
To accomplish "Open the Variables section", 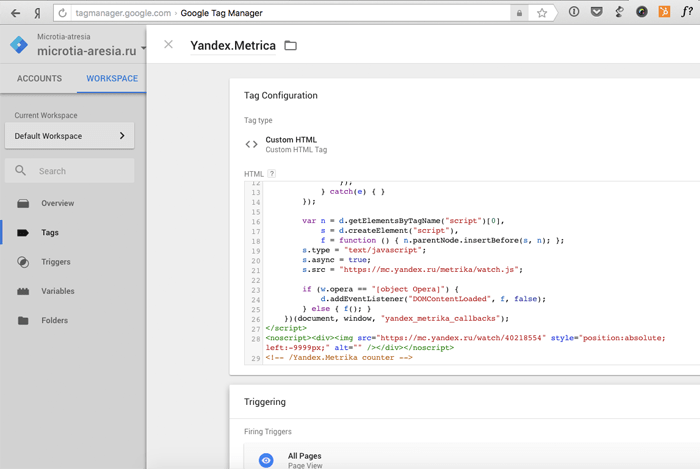I will coord(58,291).
